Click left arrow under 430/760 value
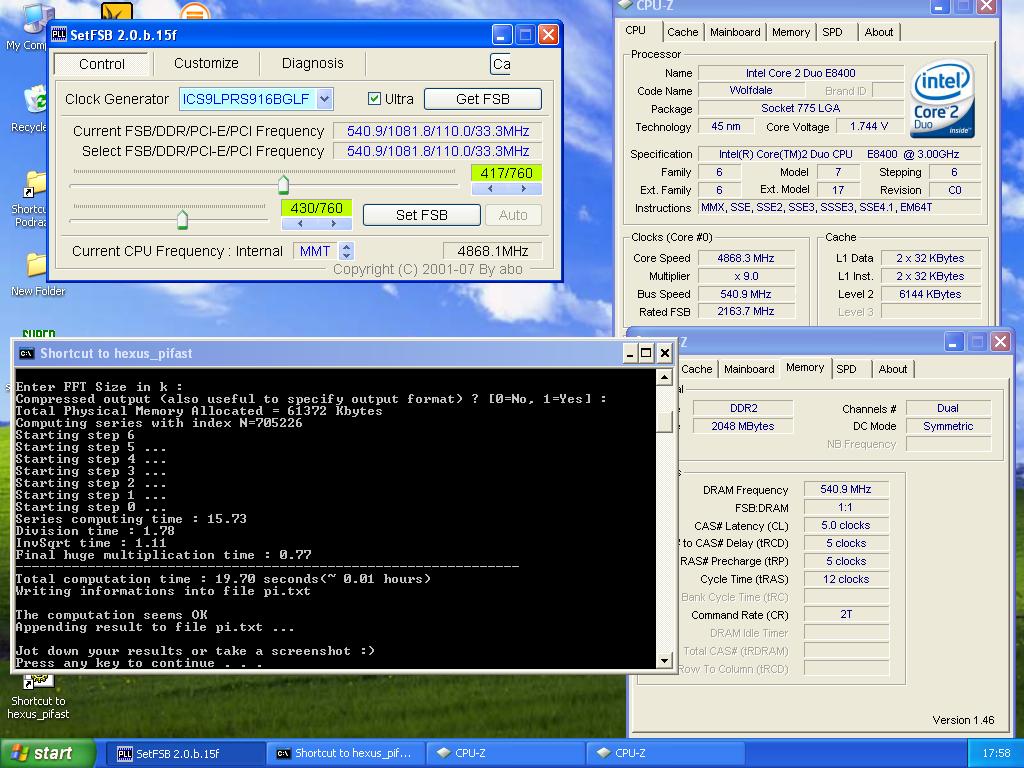The image size is (1024, 768). (x=300, y=223)
